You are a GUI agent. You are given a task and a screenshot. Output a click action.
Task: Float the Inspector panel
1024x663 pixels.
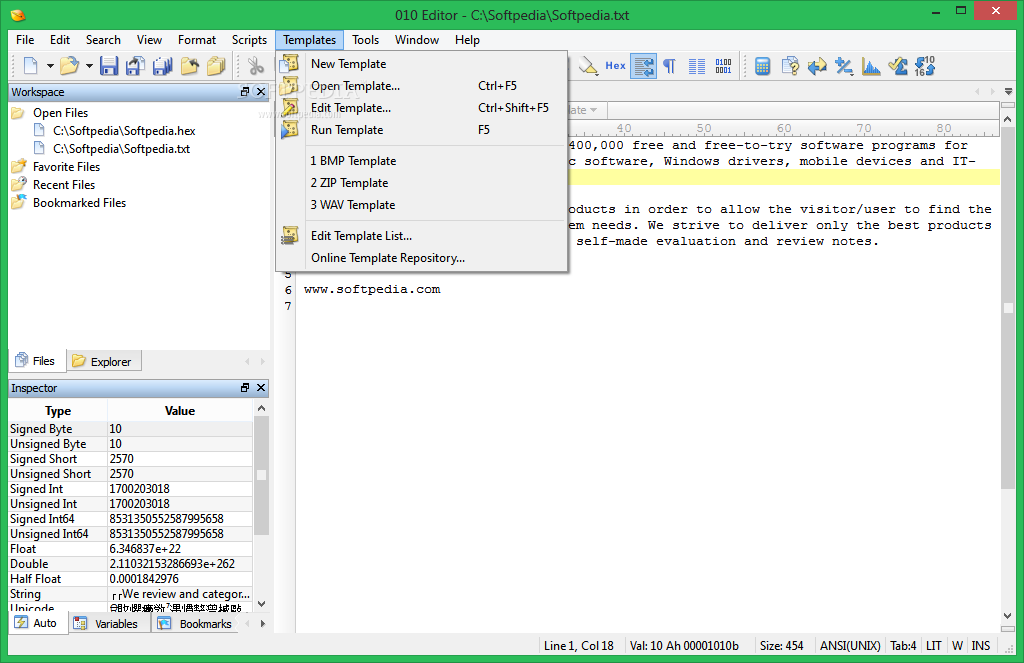245,387
